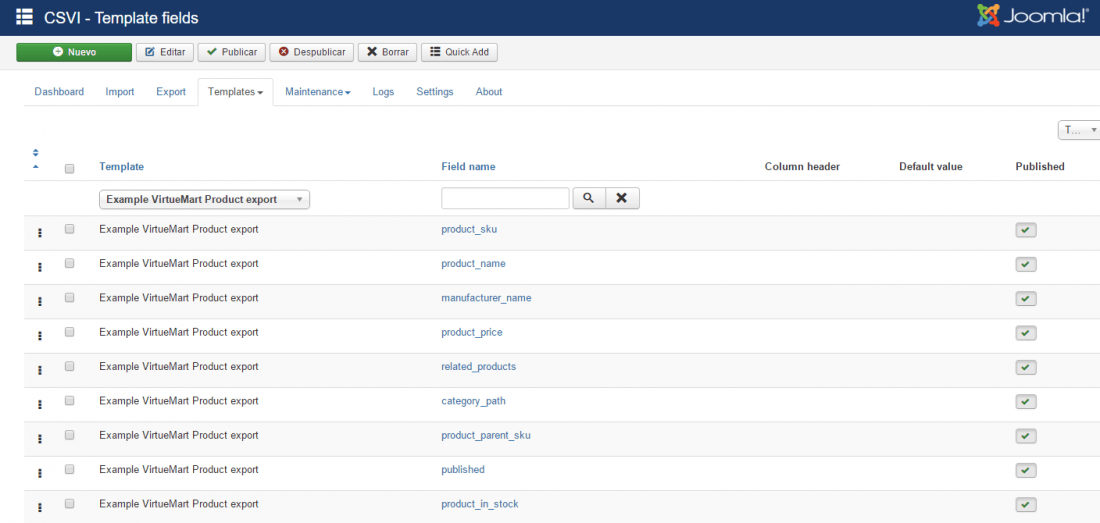Click the Joomla! logo
The image size is (1100, 523).
pyautogui.click(x=1032, y=16)
